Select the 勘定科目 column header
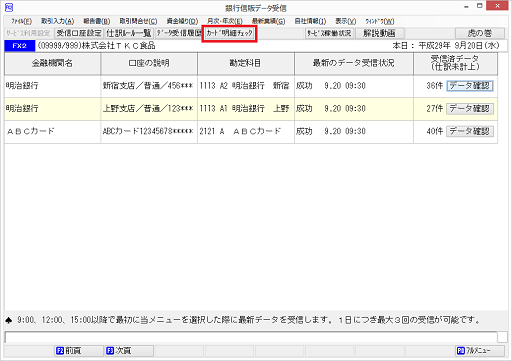The image size is (512, 361). tap(246, 63)
